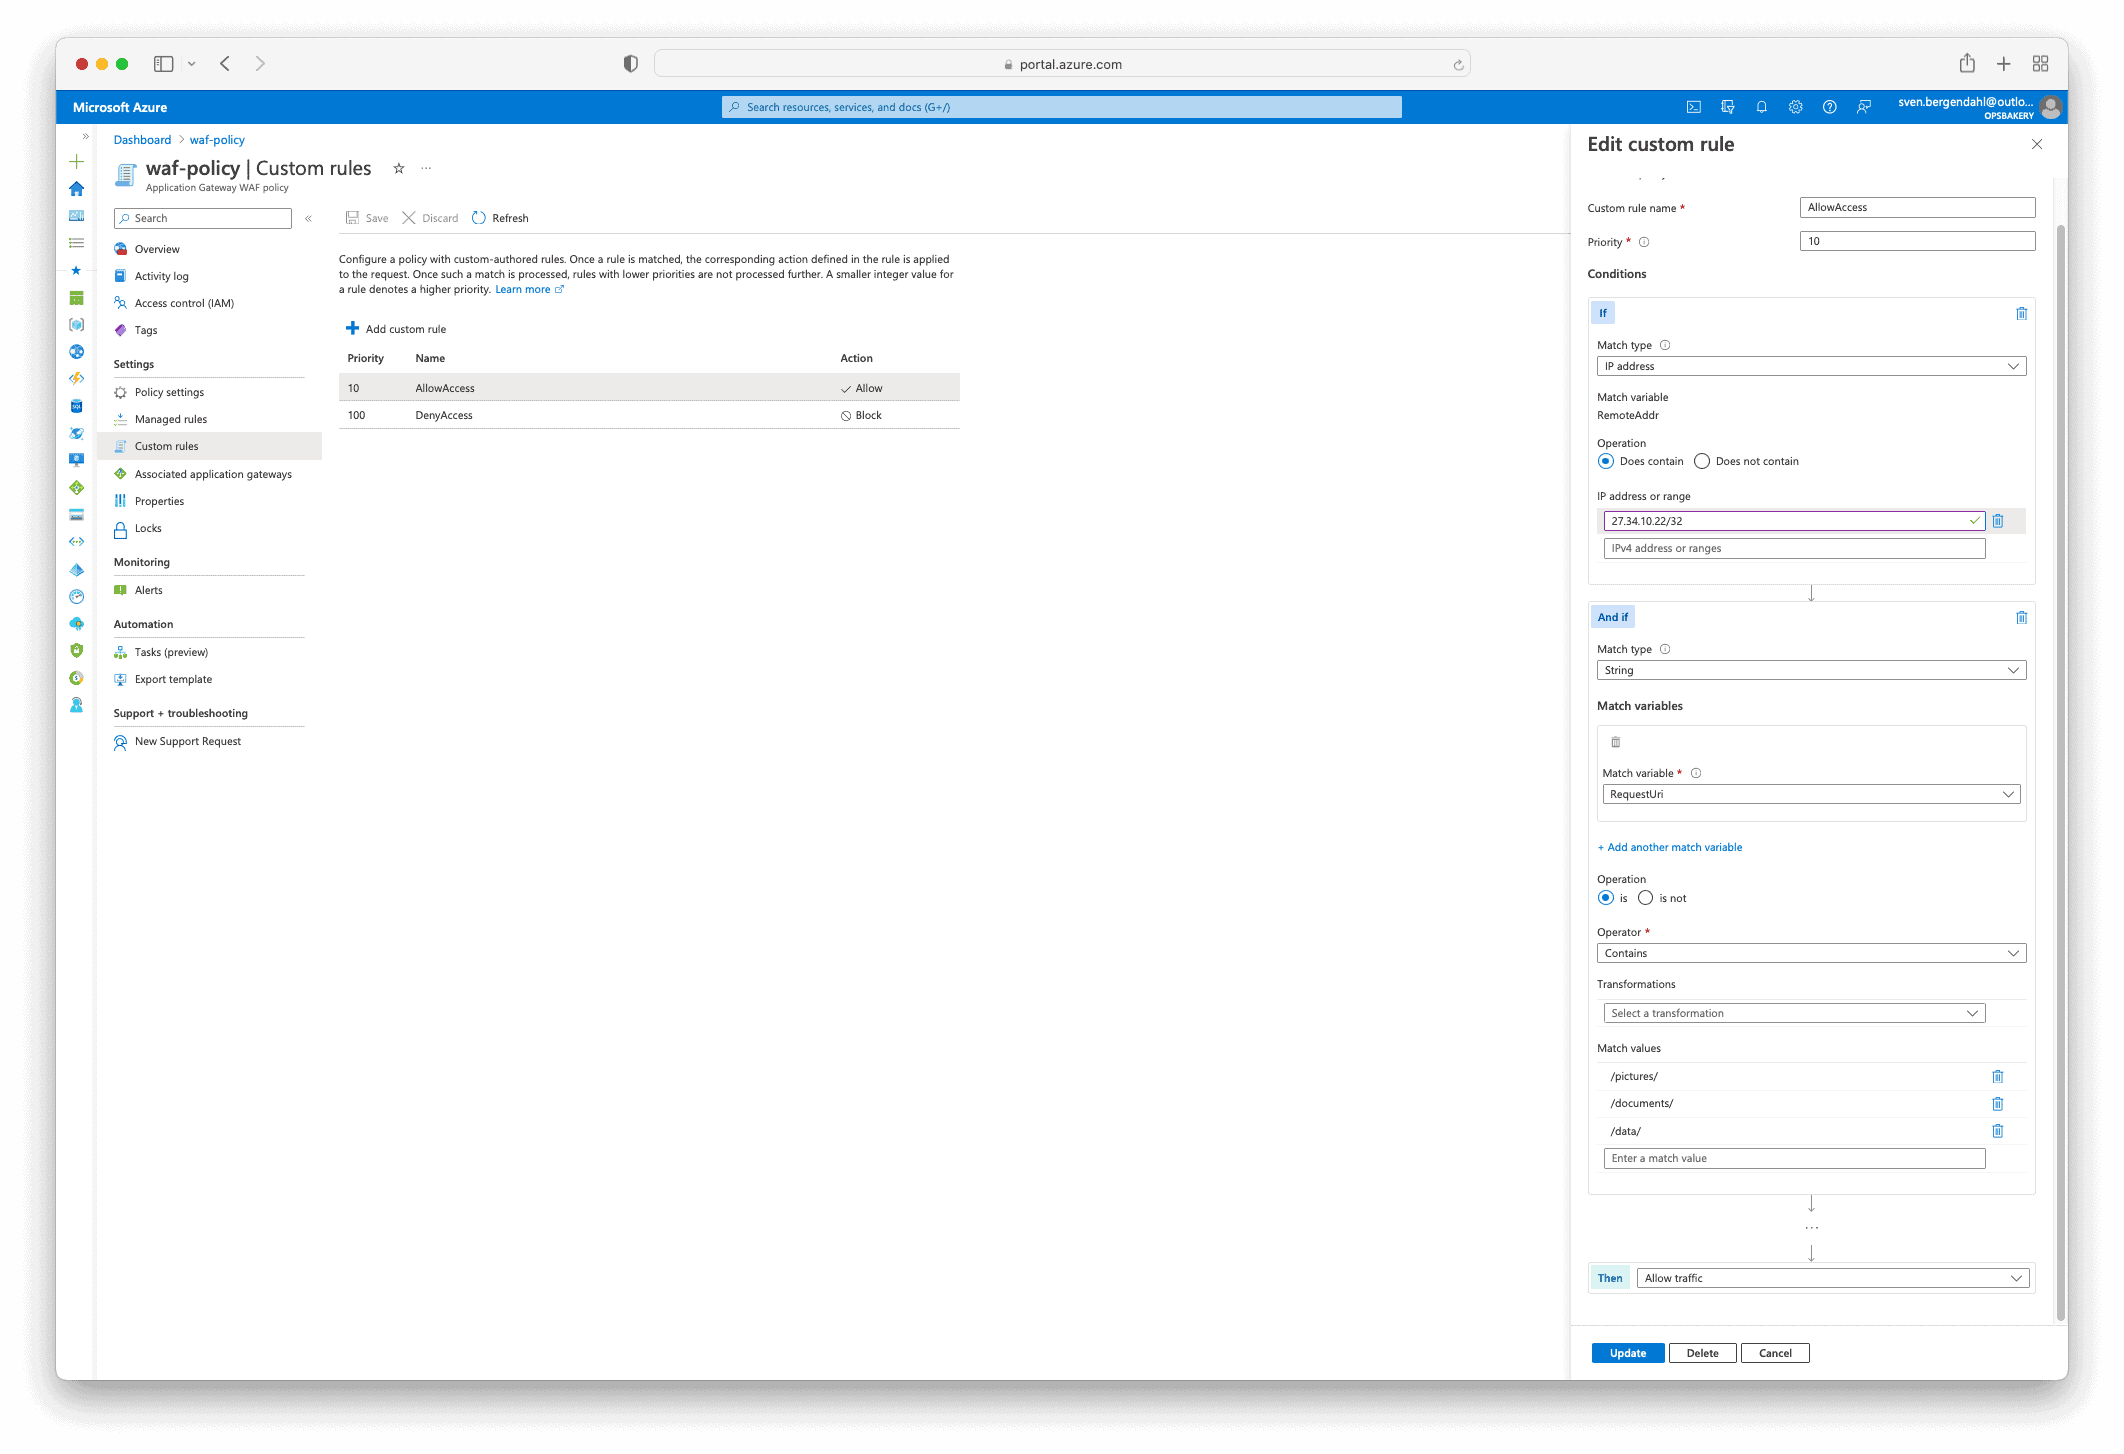Screen dimensions: 2124x1454
Task: Remove the /pictures/ match value with the trash icon
Action: 1997,1077
